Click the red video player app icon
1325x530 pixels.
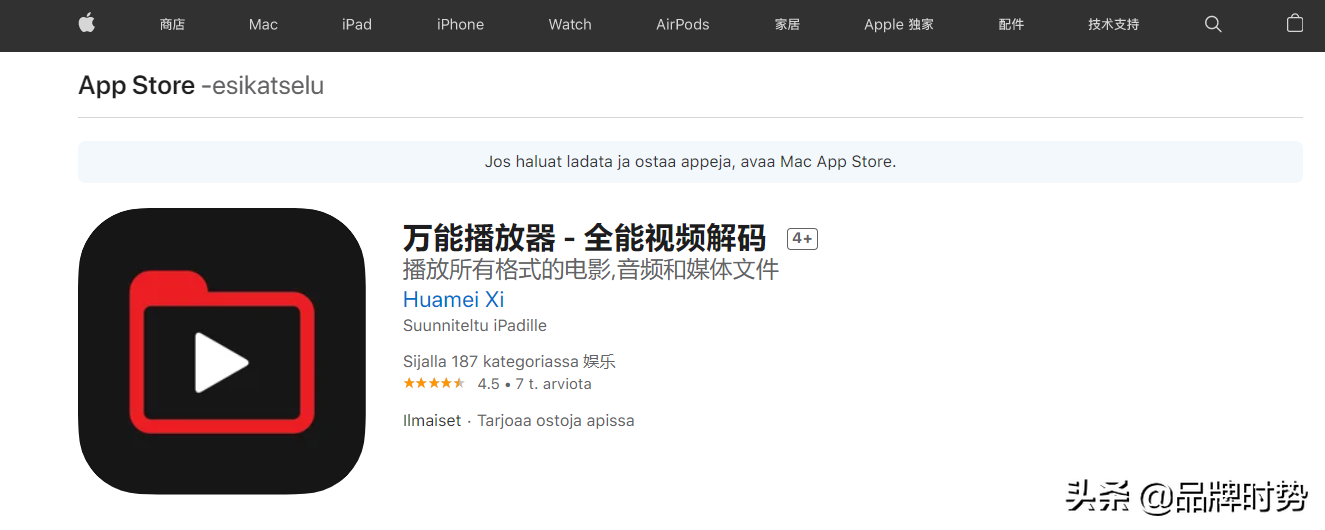click(222, 351)
